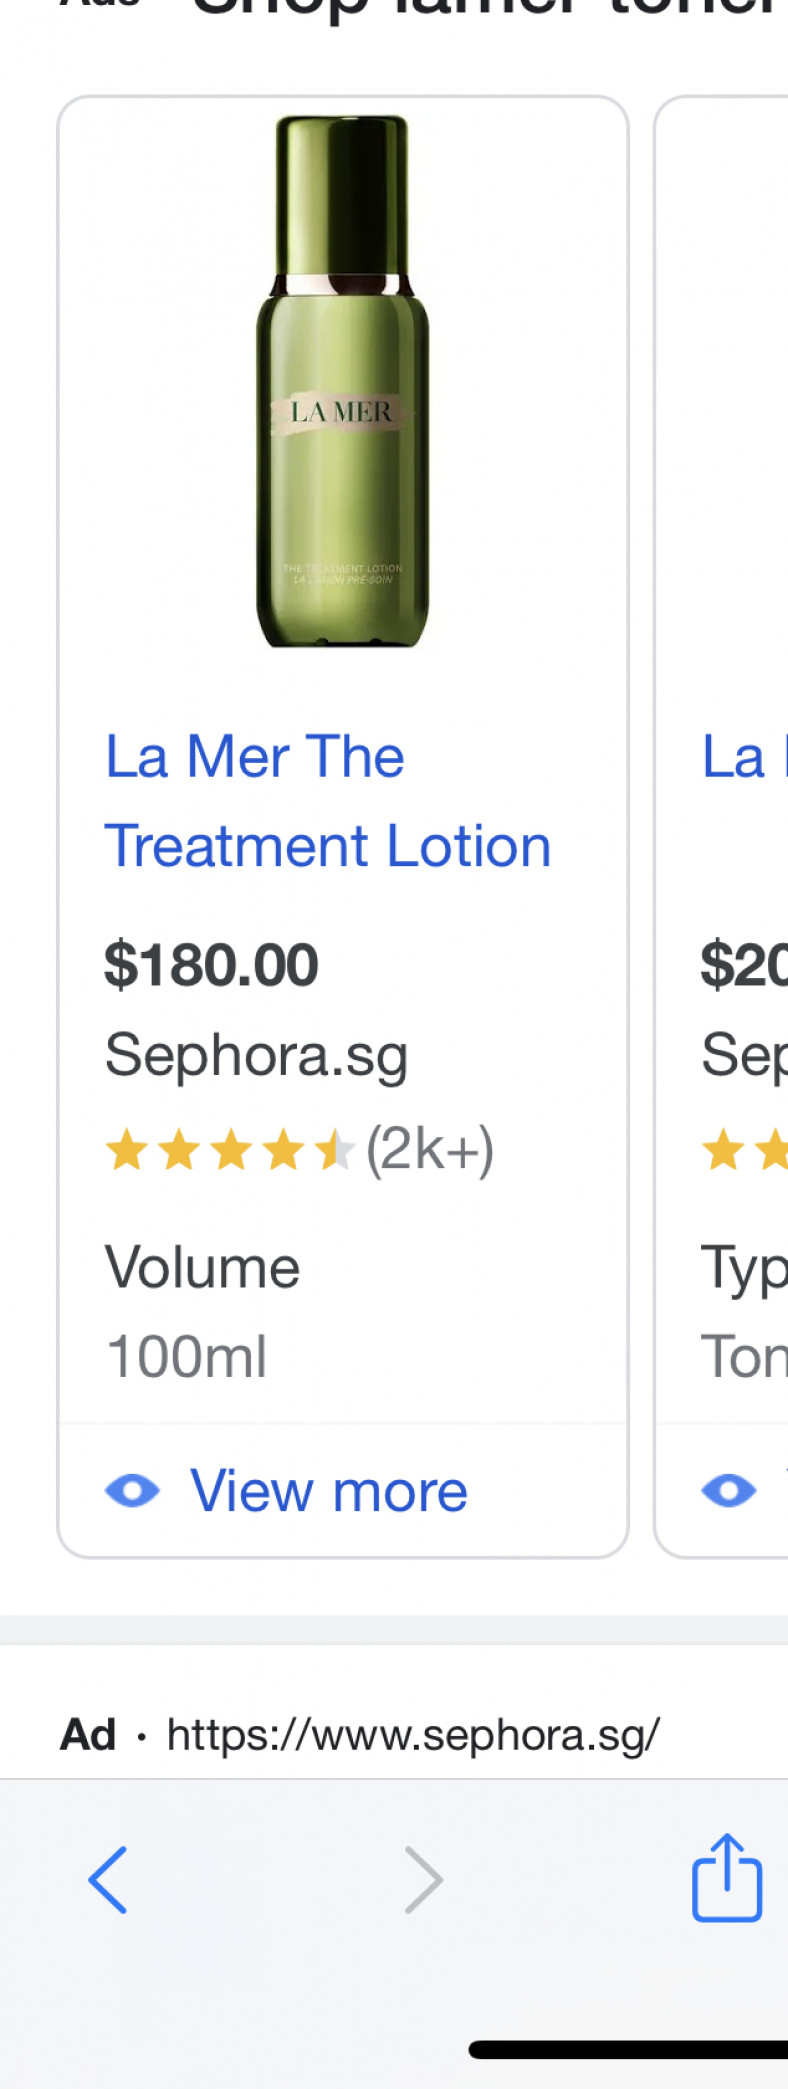Click the (2k+) review count
This screenshot has height=2089, width=788.
[x=430, y=1149]
